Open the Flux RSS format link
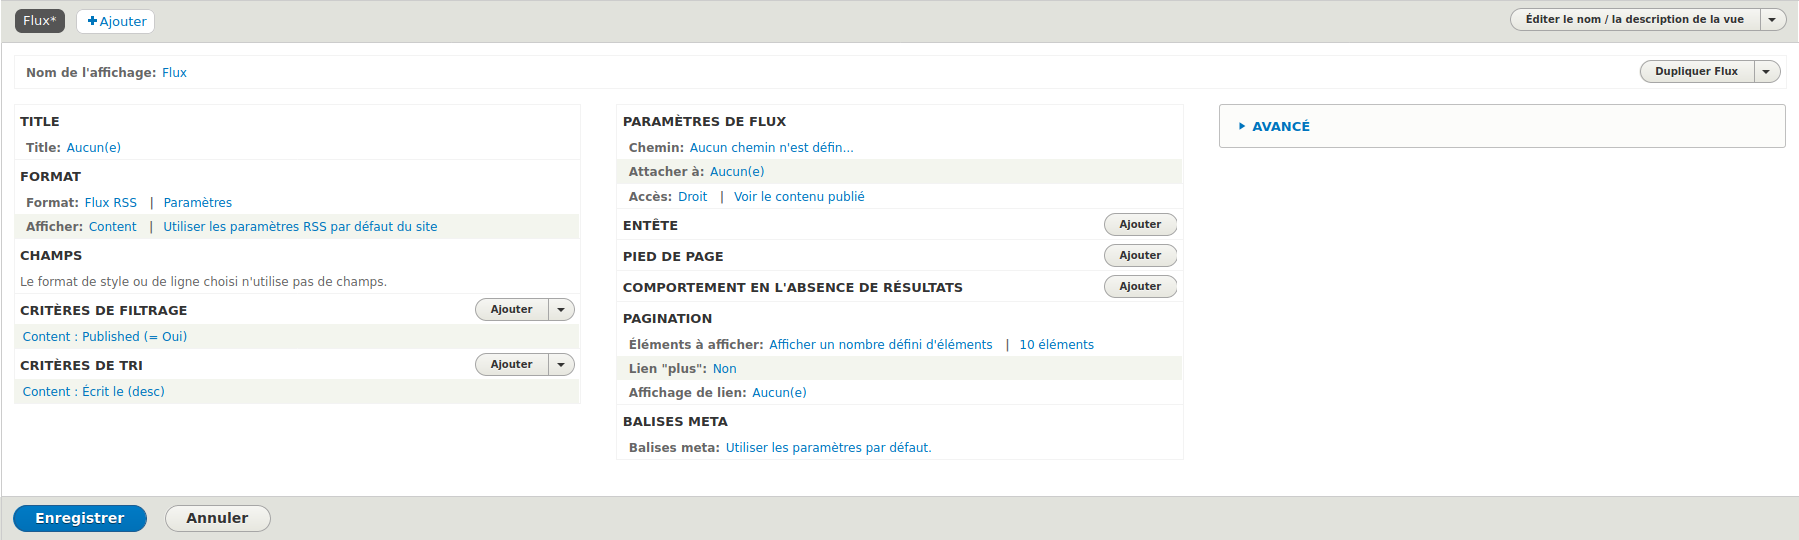Screen dimensions: 1799x540 [110, 203]
